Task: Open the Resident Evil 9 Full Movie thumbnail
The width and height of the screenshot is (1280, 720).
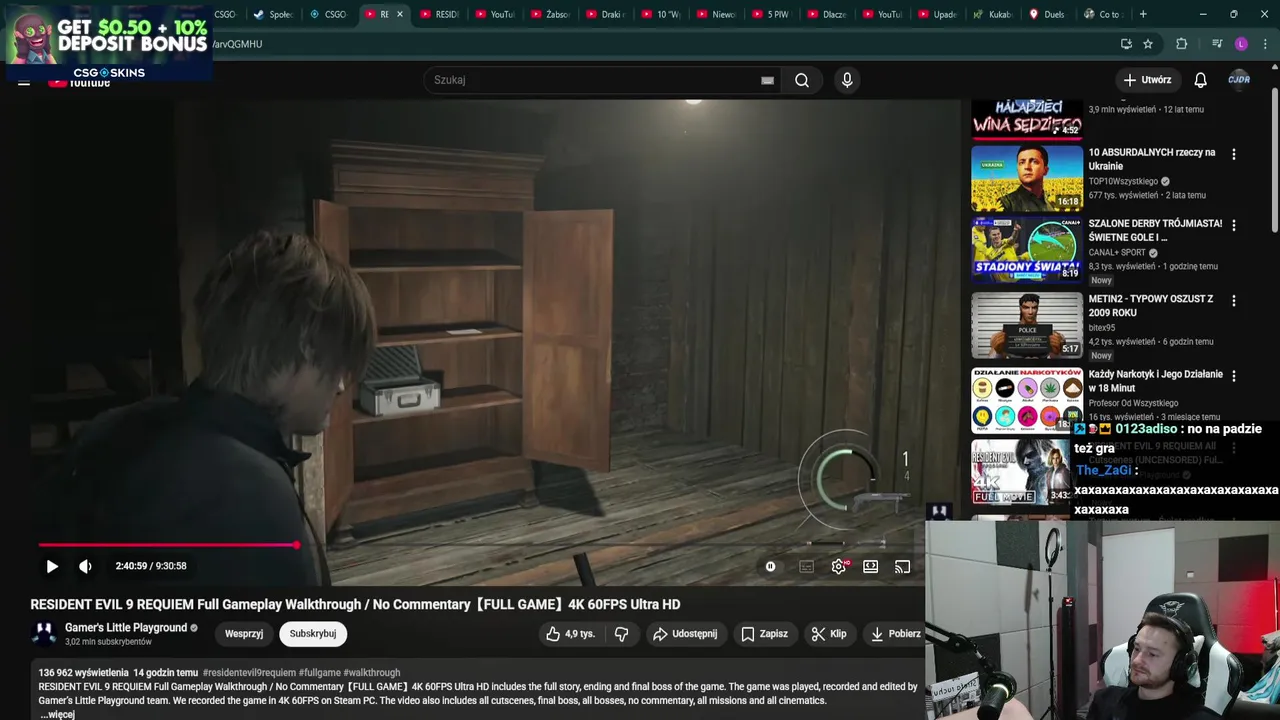Action: coord(1021,472)
